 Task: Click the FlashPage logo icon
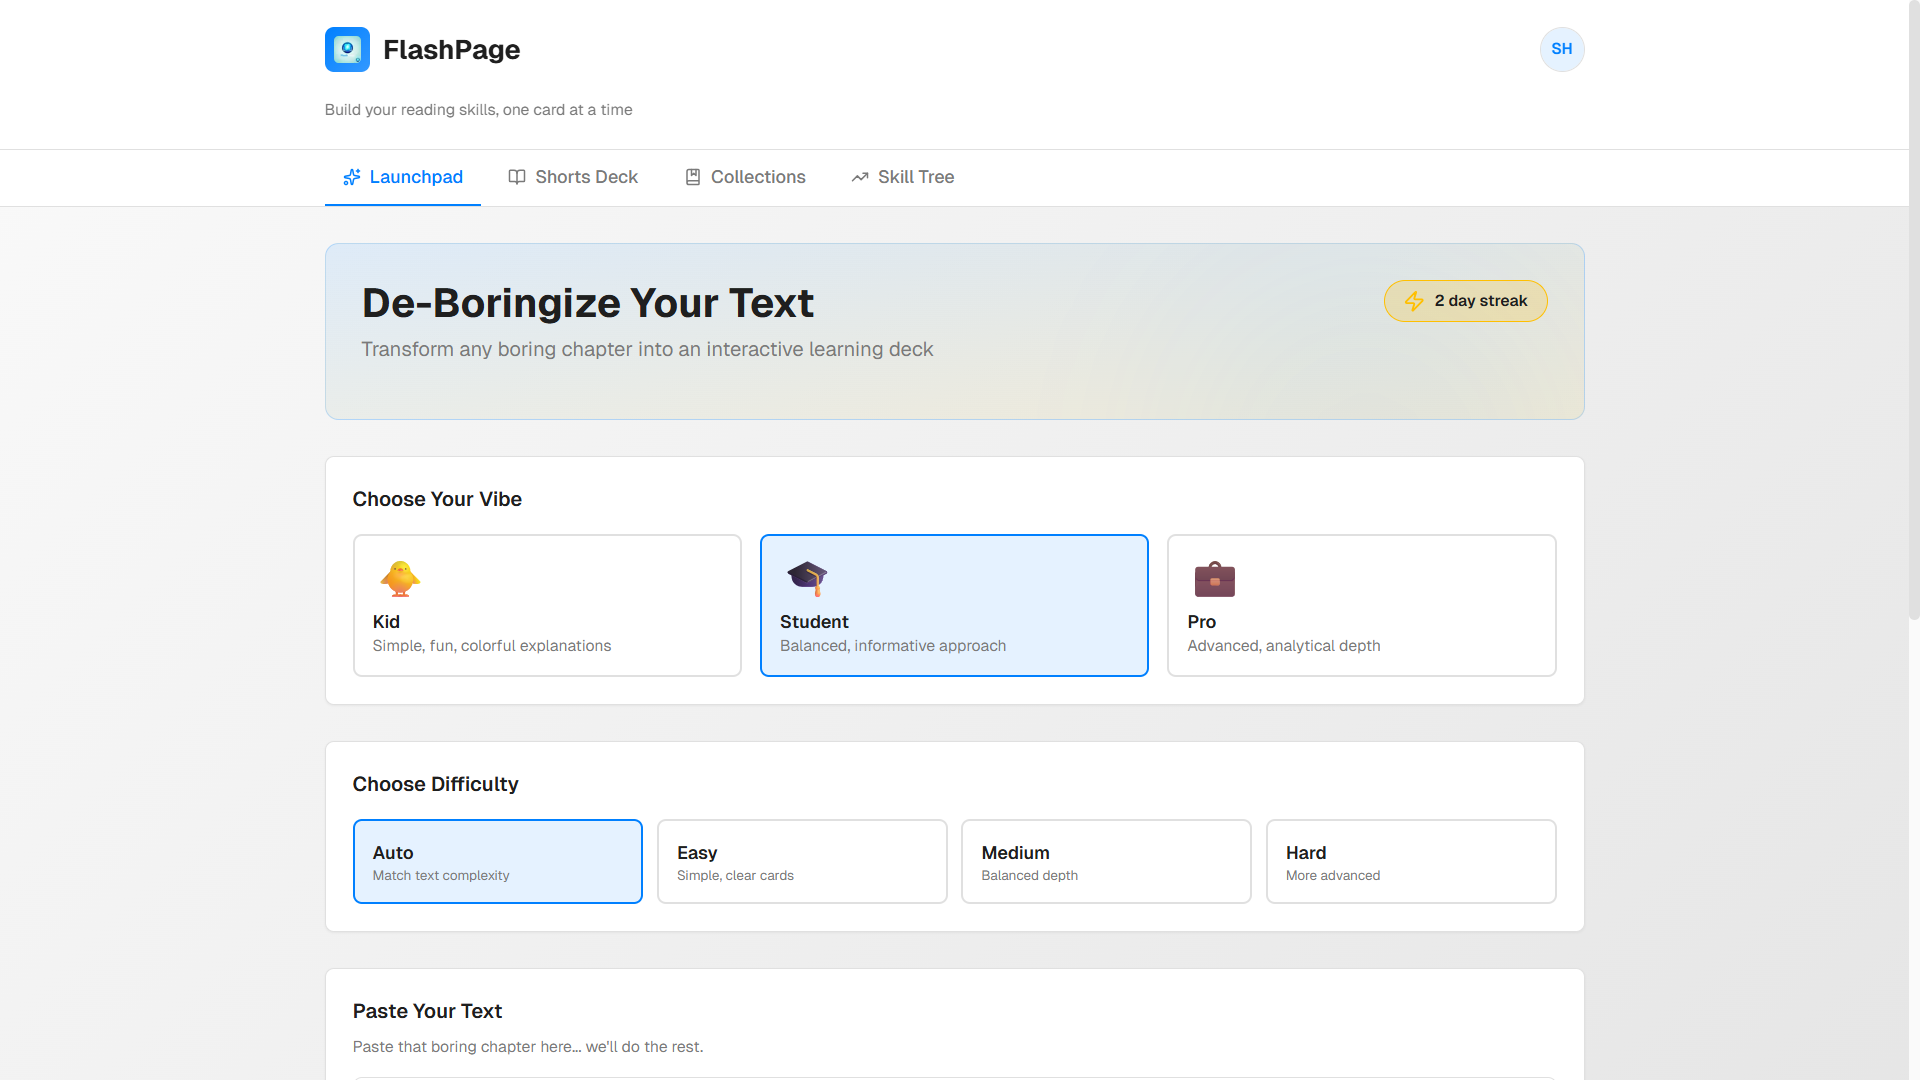(x=347, y=49)
